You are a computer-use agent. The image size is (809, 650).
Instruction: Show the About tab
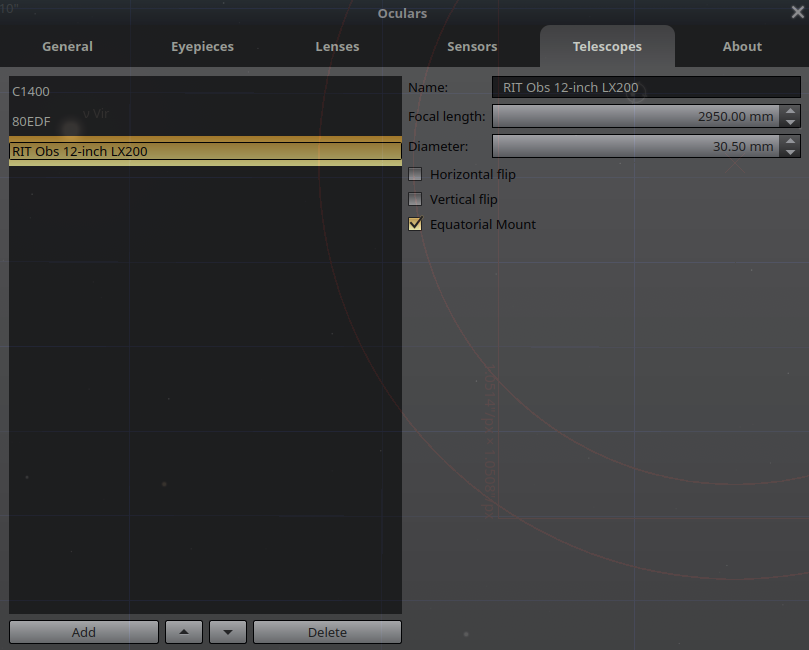(742, 46)
